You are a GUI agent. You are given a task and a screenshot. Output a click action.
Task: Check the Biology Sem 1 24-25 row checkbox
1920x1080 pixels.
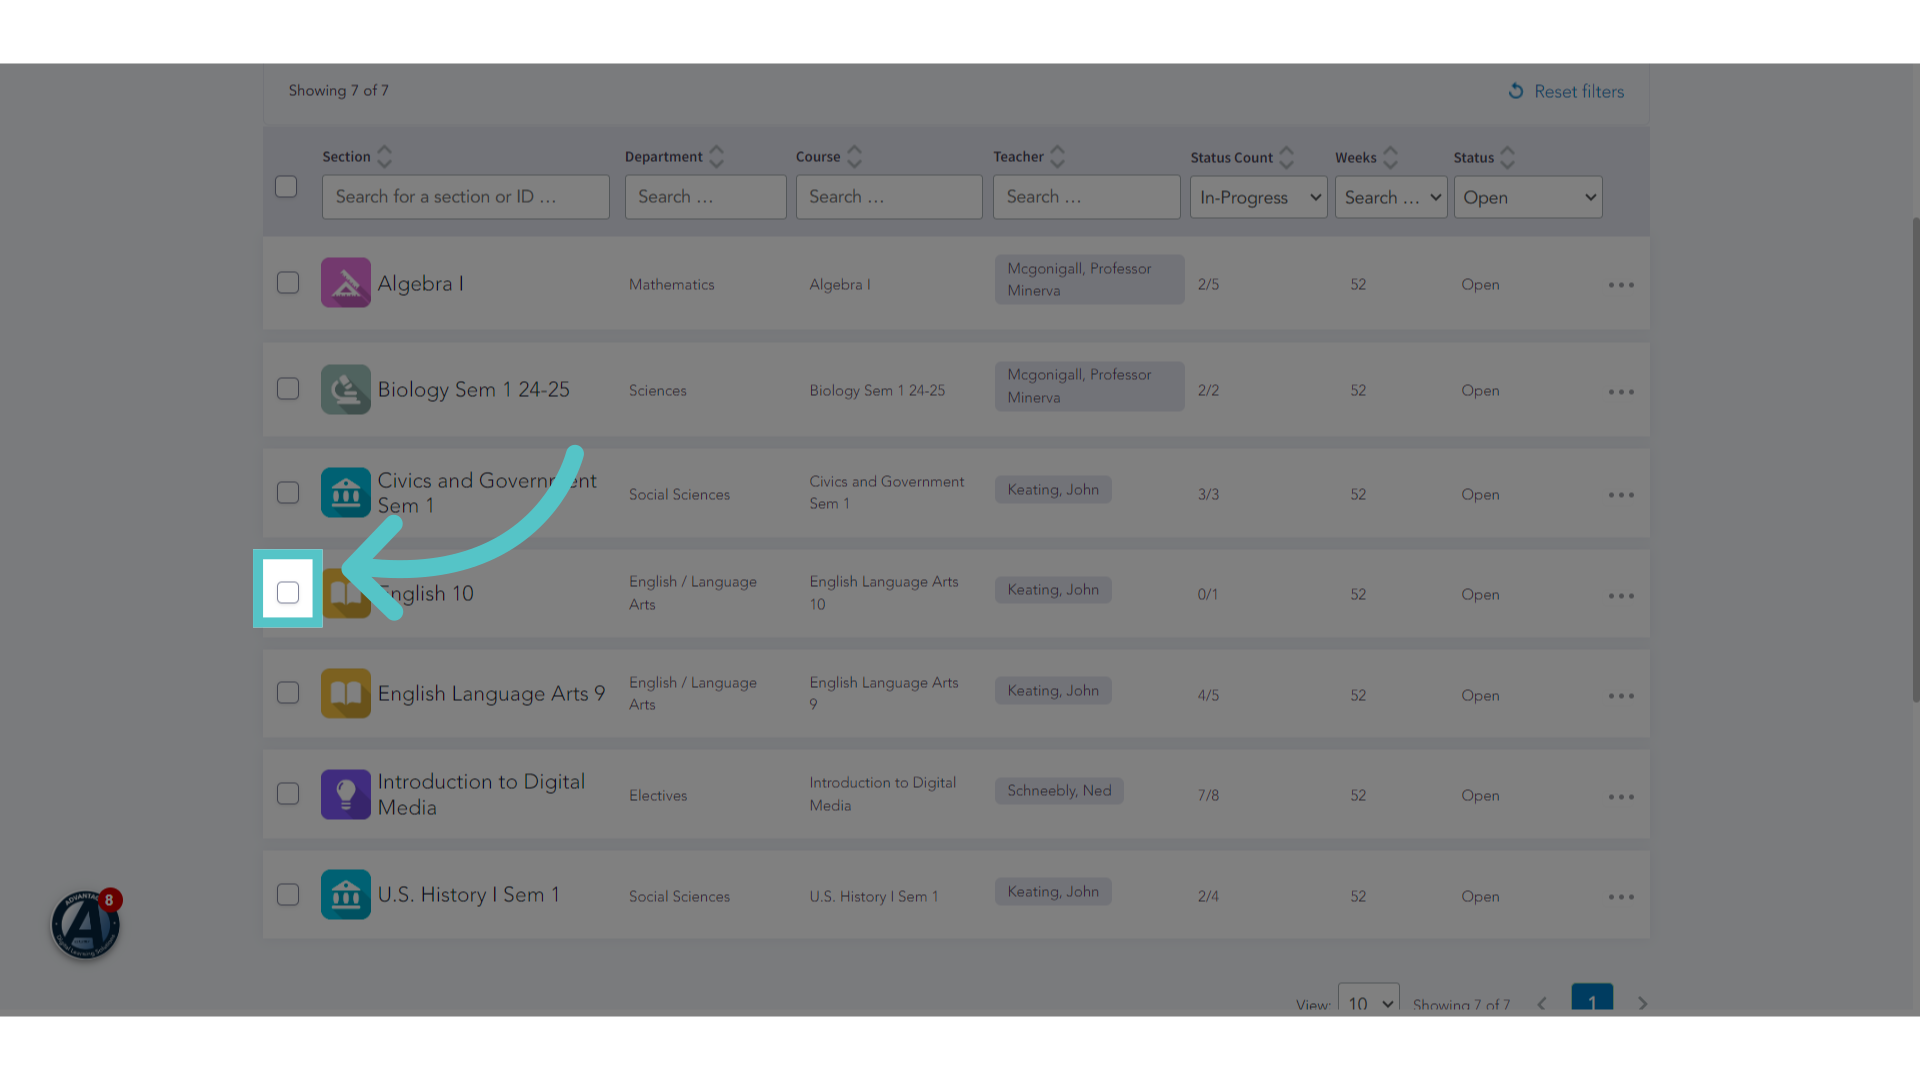click(x=288, y=389)
